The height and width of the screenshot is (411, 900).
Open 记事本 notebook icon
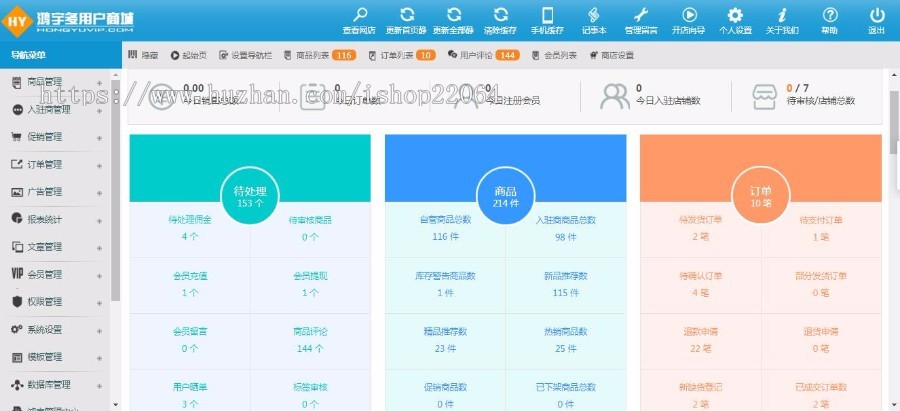tap(594, 15)
